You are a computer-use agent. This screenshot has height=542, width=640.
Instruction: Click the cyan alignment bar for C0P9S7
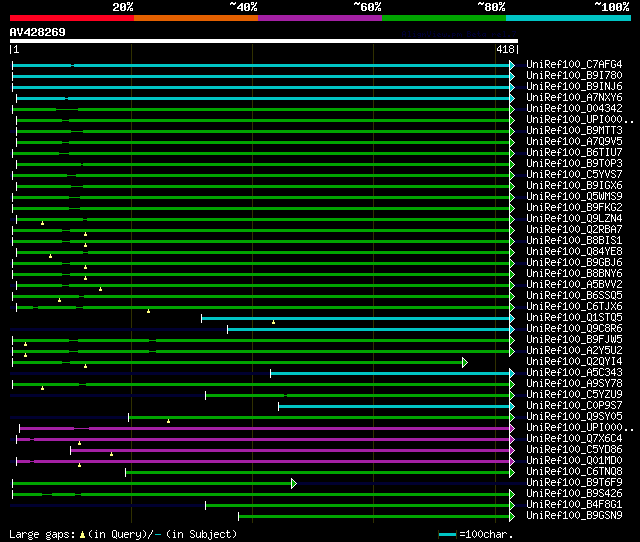[x=394, y=406]
